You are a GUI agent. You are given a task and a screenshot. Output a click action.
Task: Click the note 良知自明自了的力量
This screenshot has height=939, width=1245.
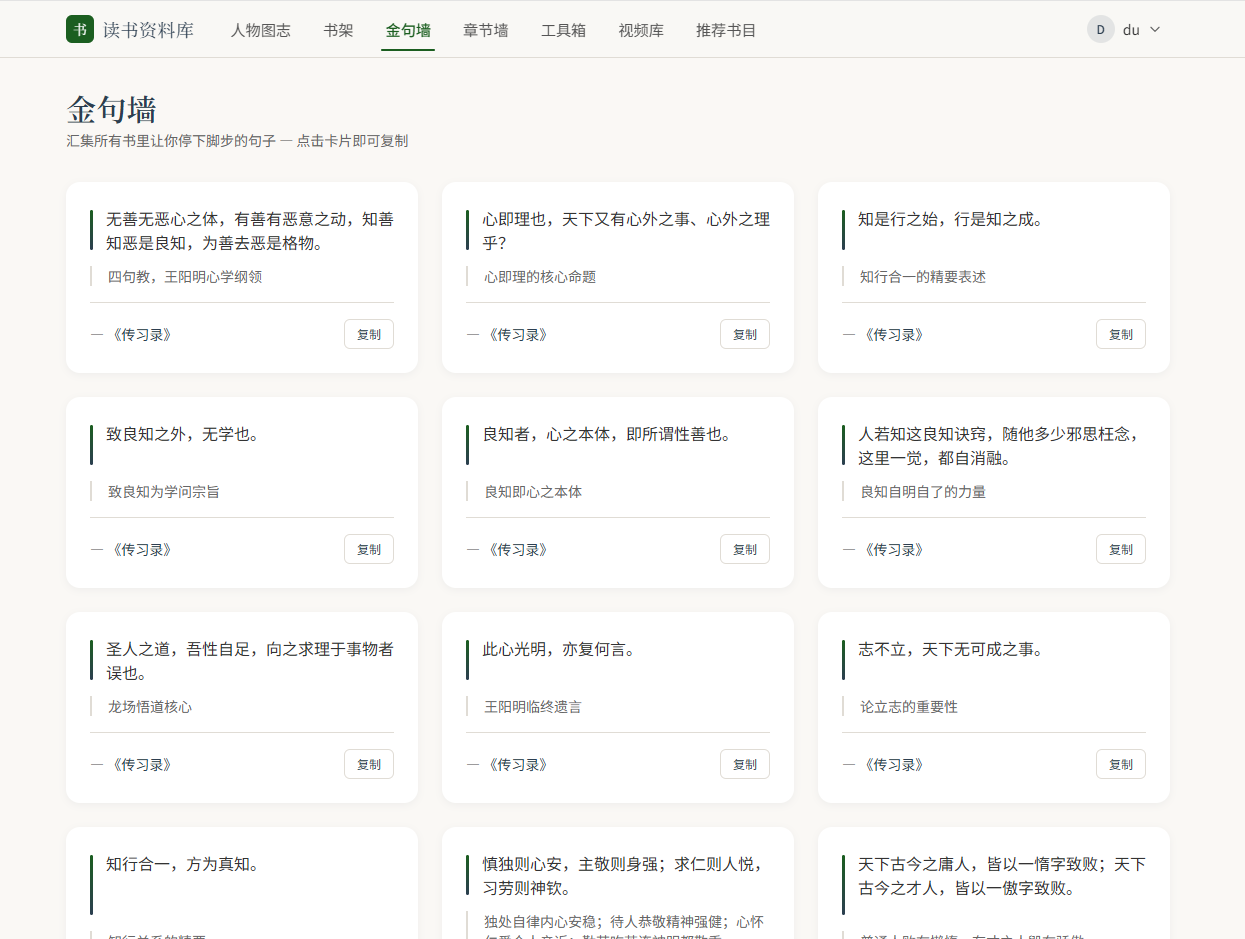(923, 492)
